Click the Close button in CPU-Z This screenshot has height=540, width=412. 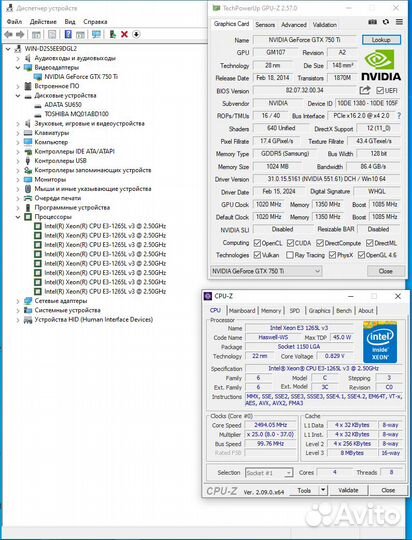coord(388,490)
